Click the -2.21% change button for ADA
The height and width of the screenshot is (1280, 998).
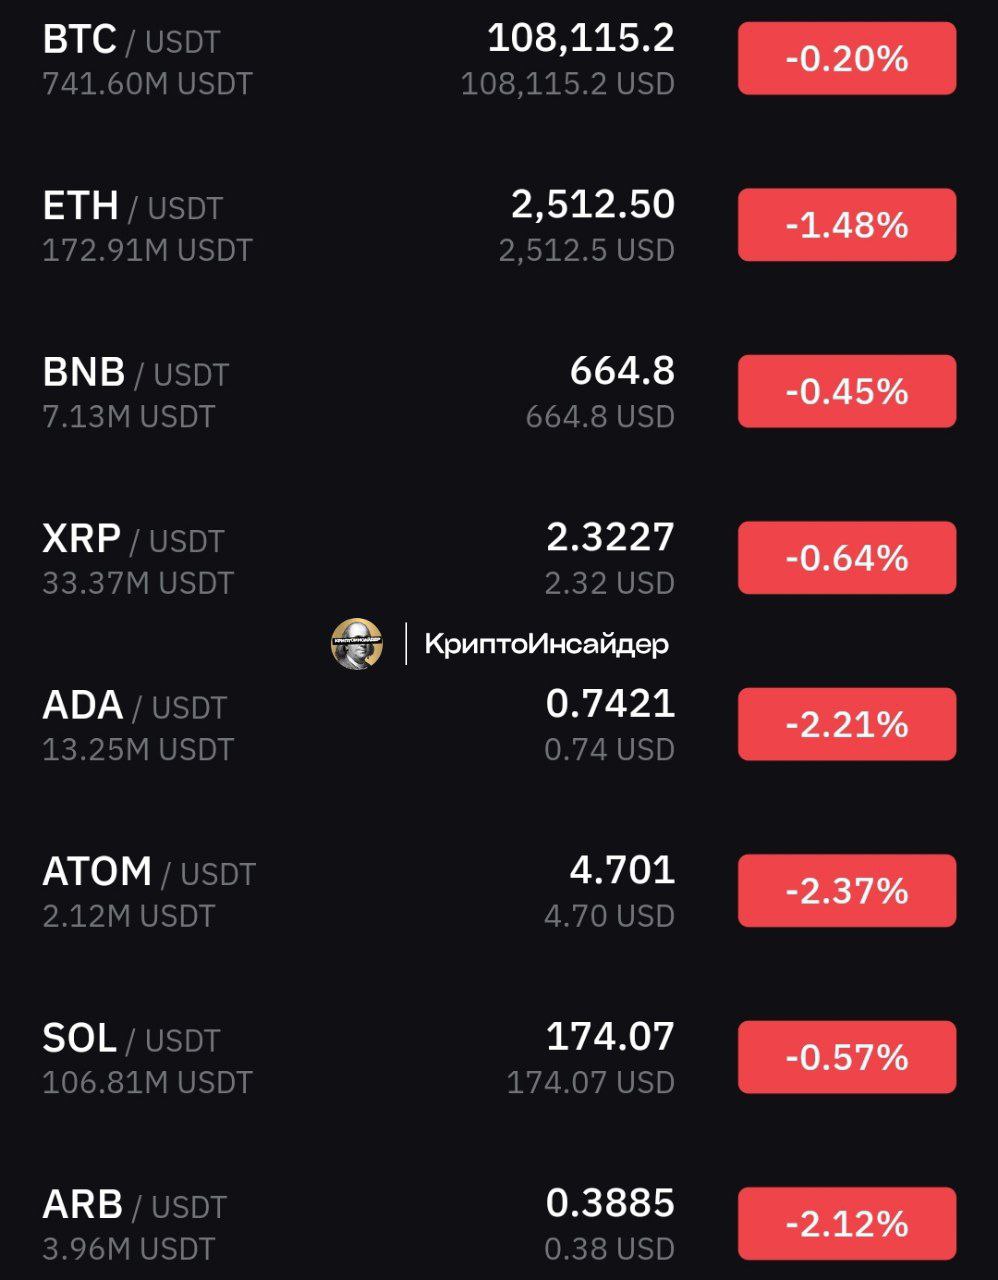(x=847, y=724)
